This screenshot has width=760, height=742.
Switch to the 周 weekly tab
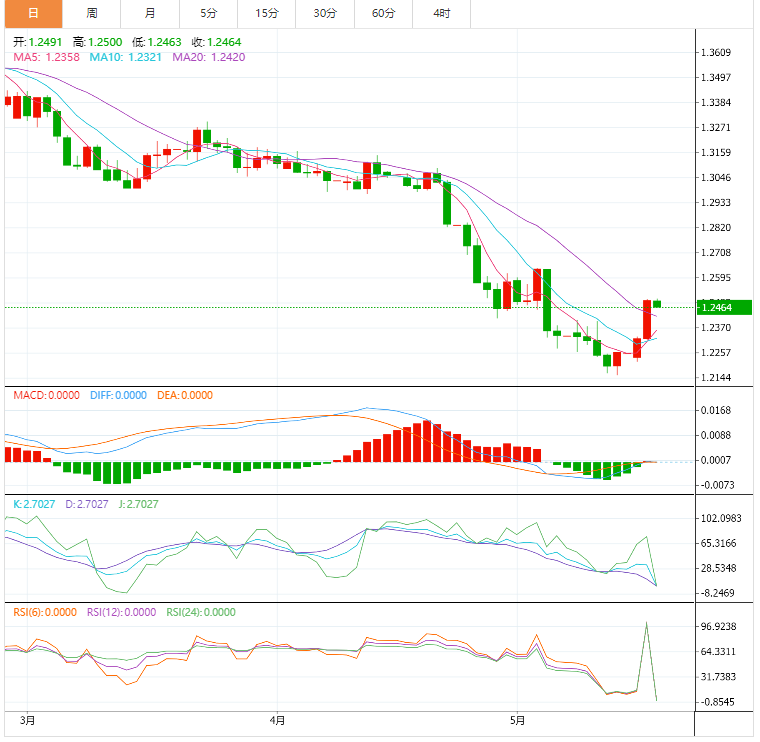pyautogui.click(x=92, y=13)
